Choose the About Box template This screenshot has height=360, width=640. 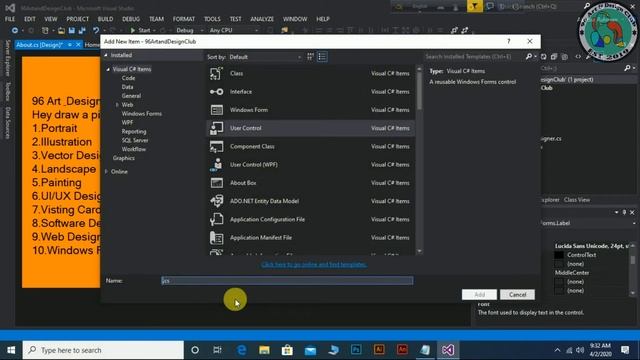(x=310, y=183)
